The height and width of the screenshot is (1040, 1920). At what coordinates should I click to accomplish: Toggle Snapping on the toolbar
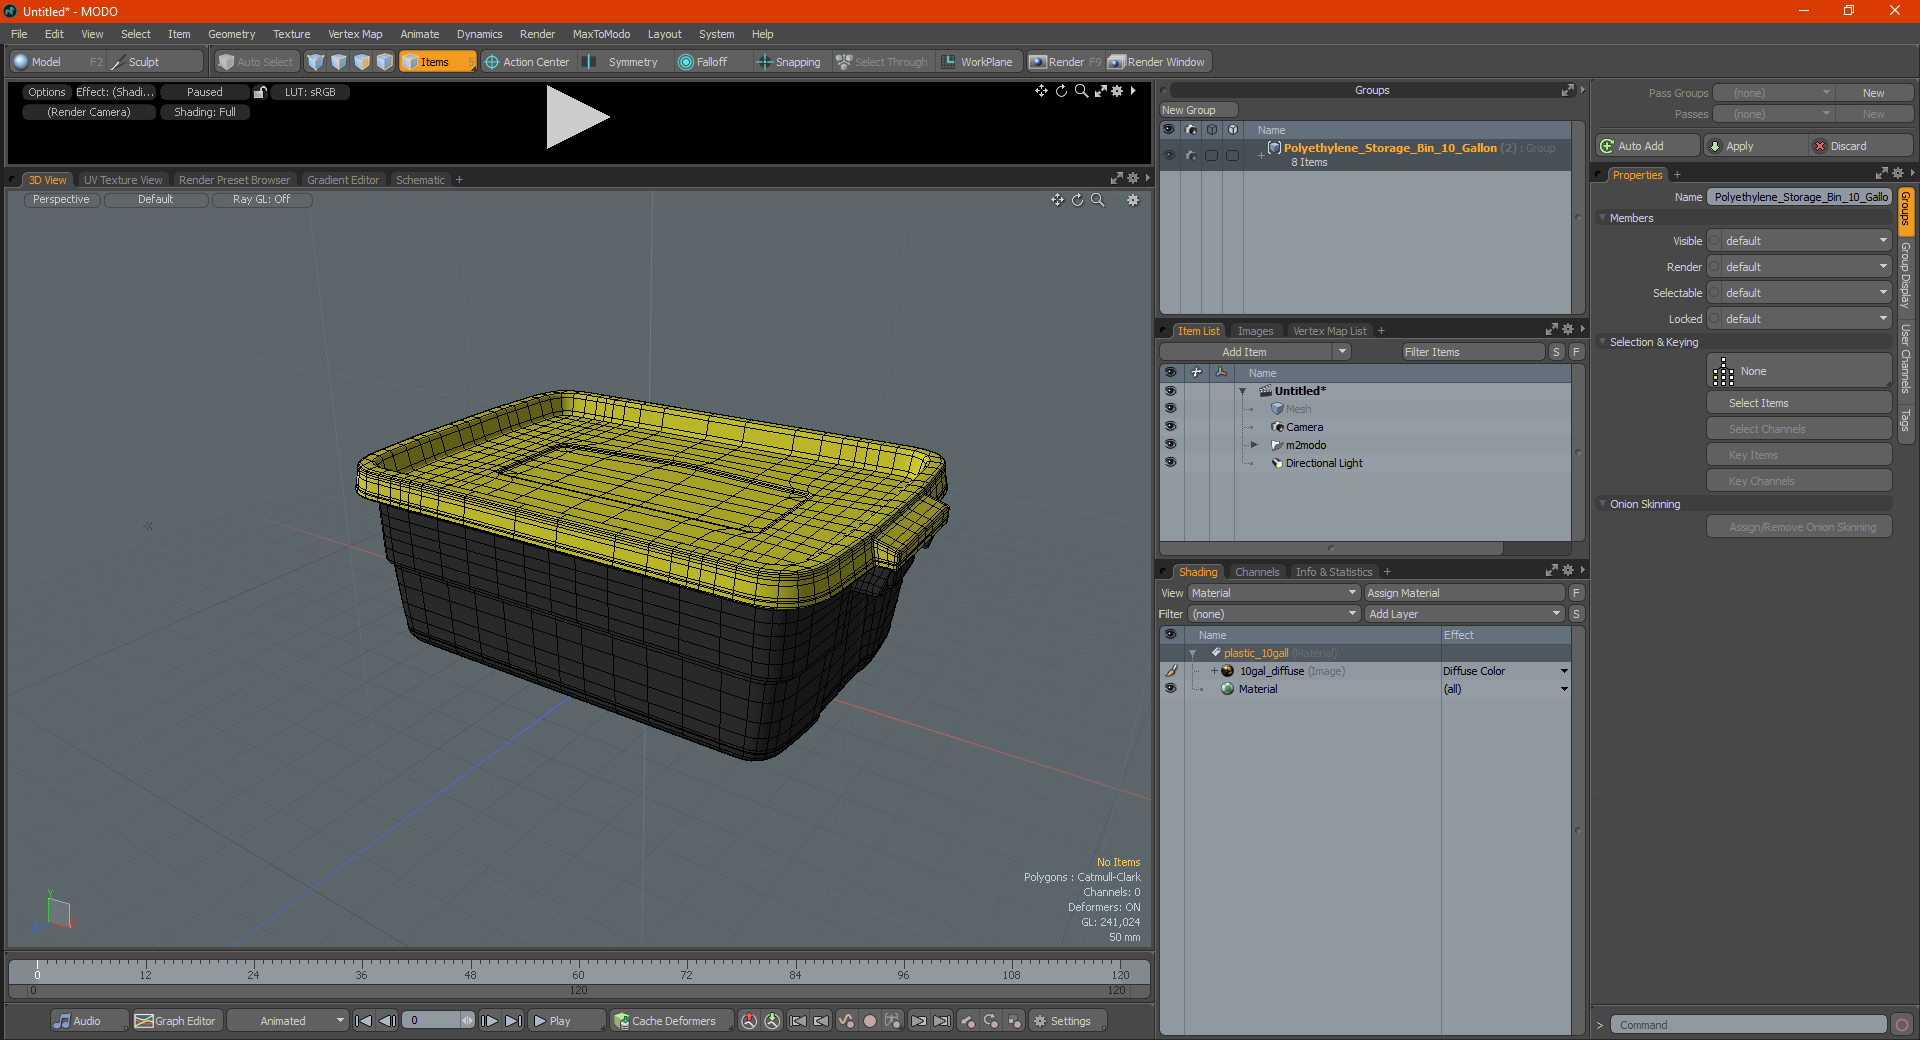point(788,62)
